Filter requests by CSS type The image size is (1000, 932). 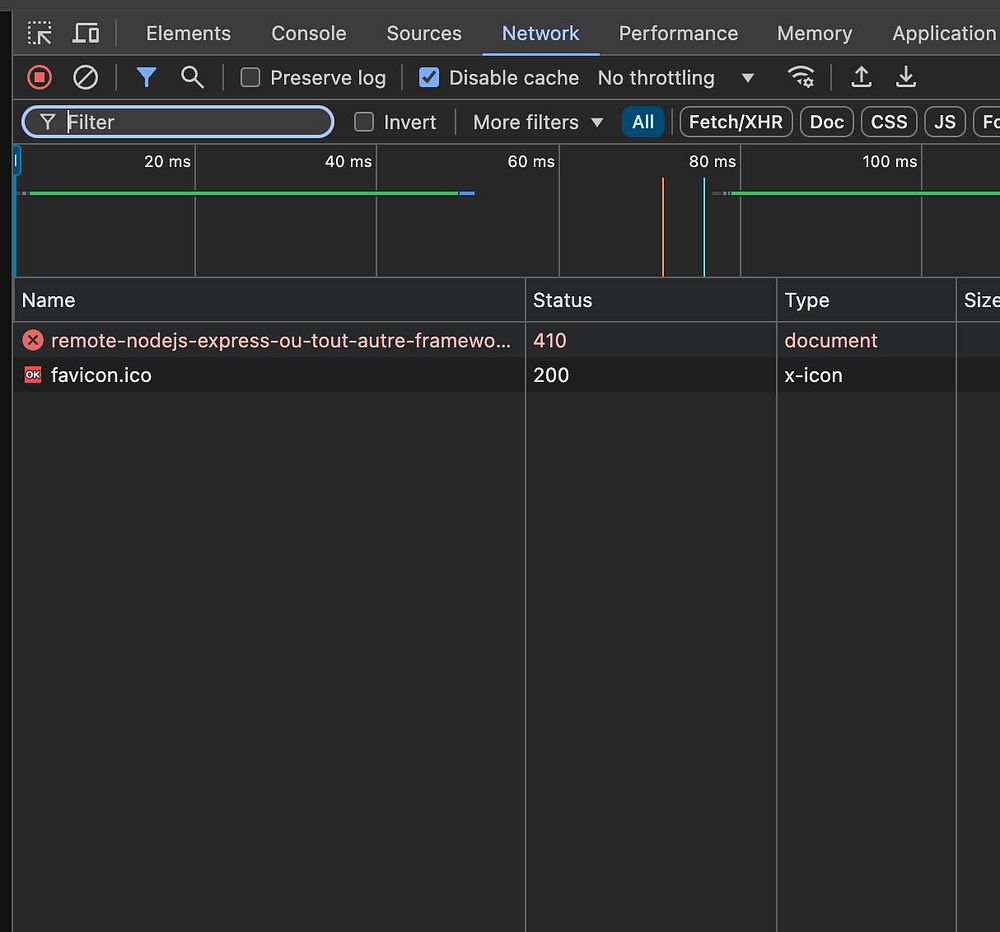(x=888, y=122)
